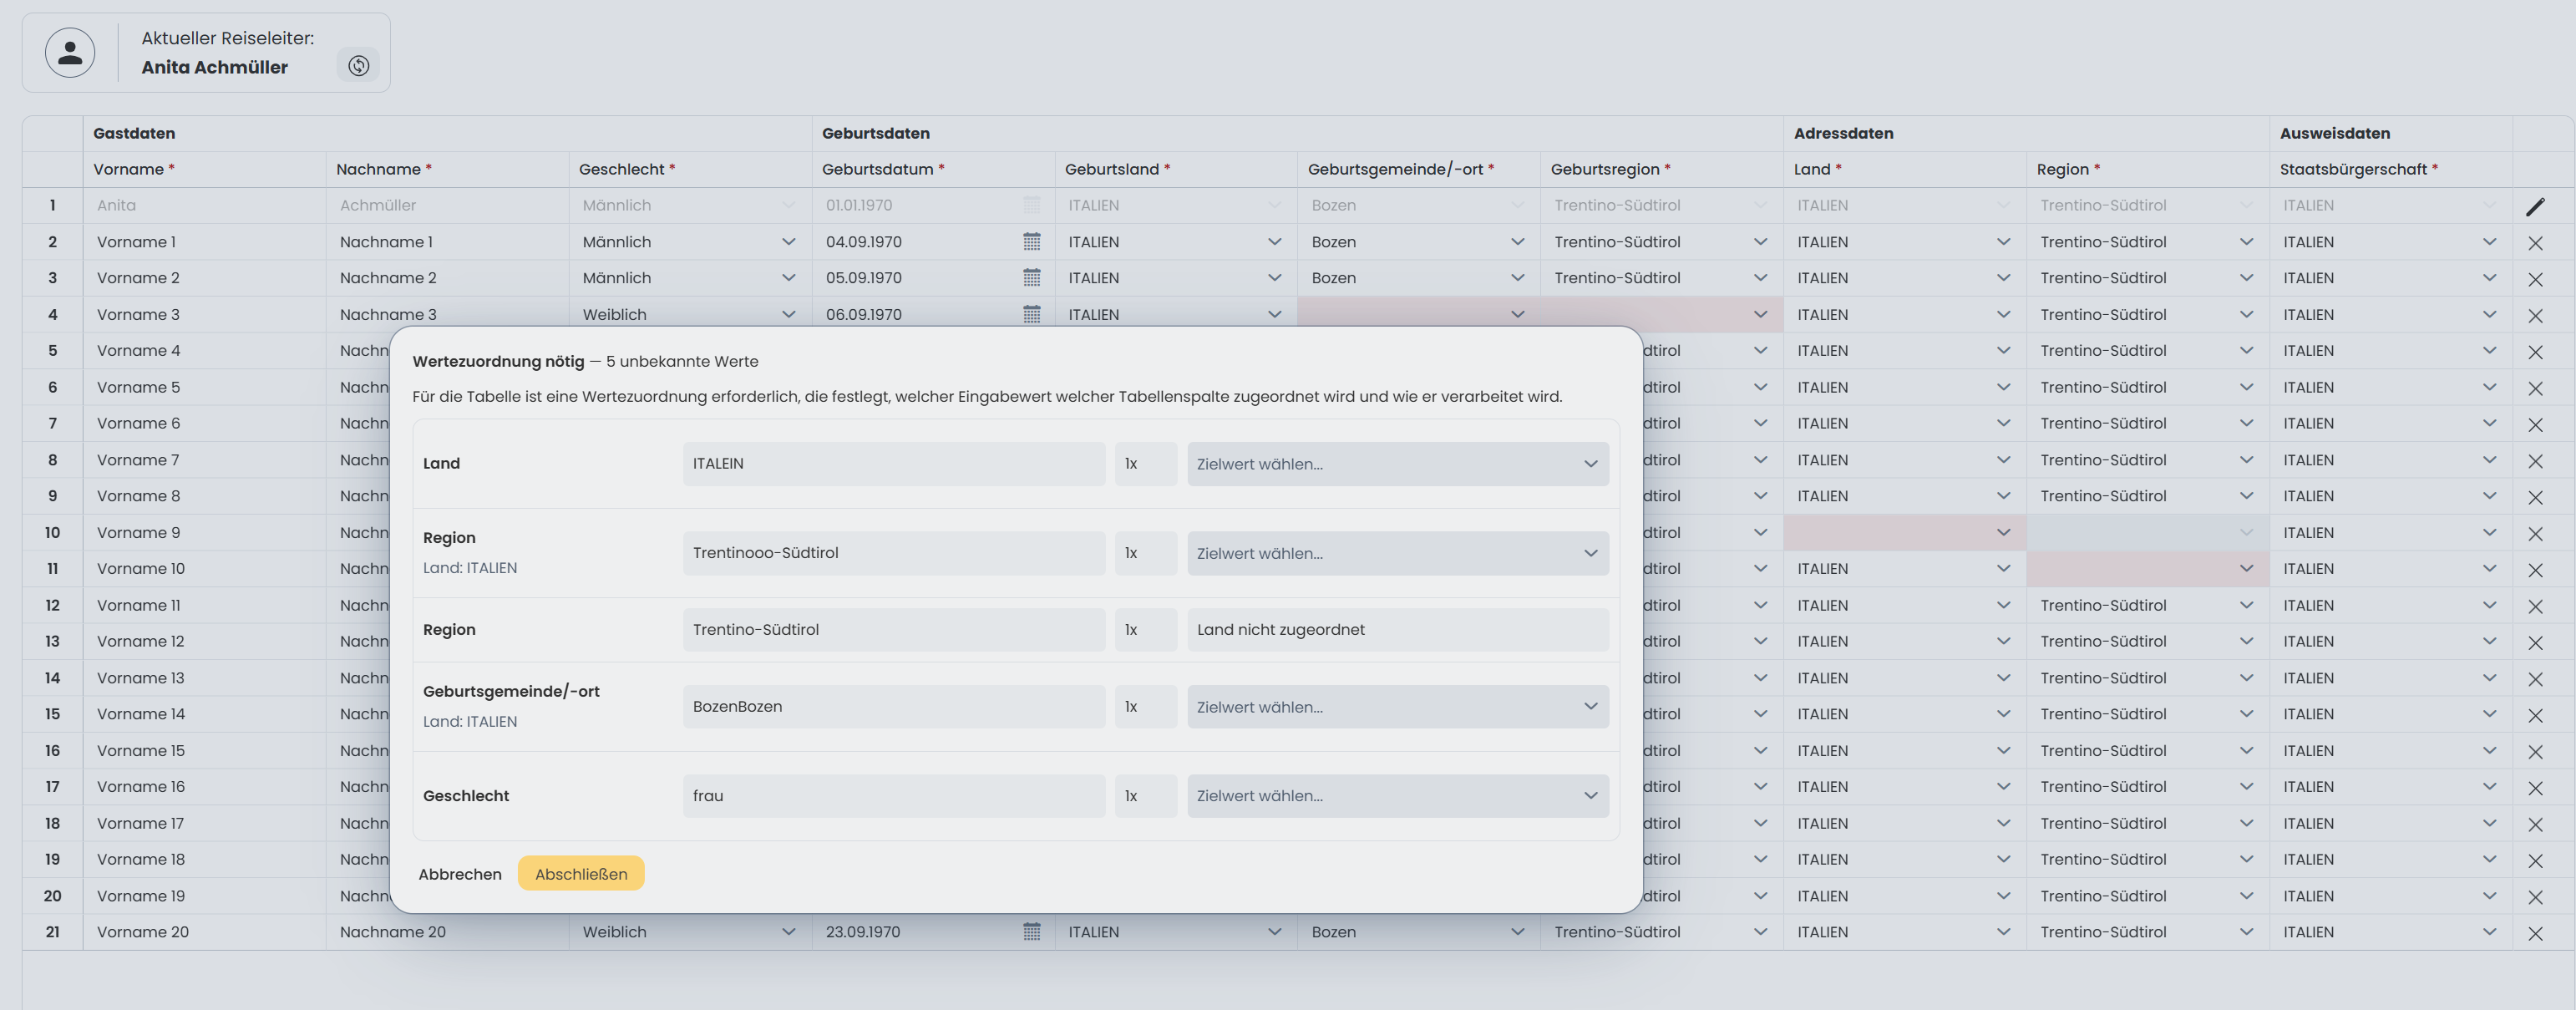This screenshot has height=1010, width=2576.
Task: Click the switch tour guide icon
Action: 359,66
